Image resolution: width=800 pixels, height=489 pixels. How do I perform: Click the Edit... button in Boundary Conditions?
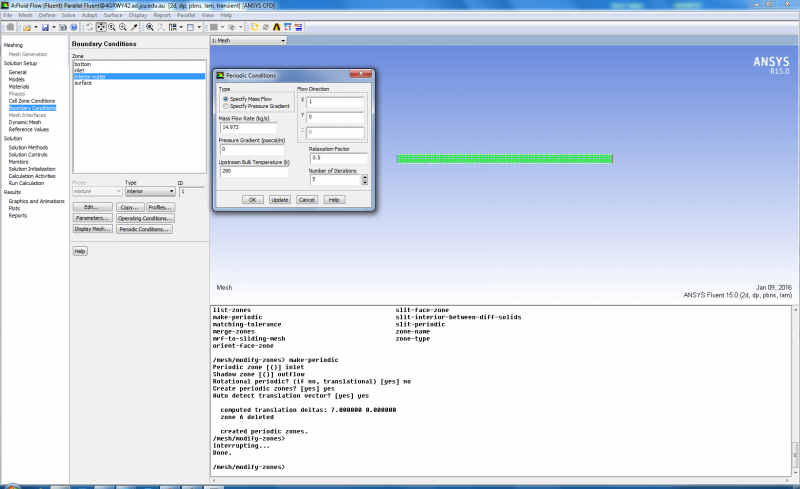pos(92,207)
